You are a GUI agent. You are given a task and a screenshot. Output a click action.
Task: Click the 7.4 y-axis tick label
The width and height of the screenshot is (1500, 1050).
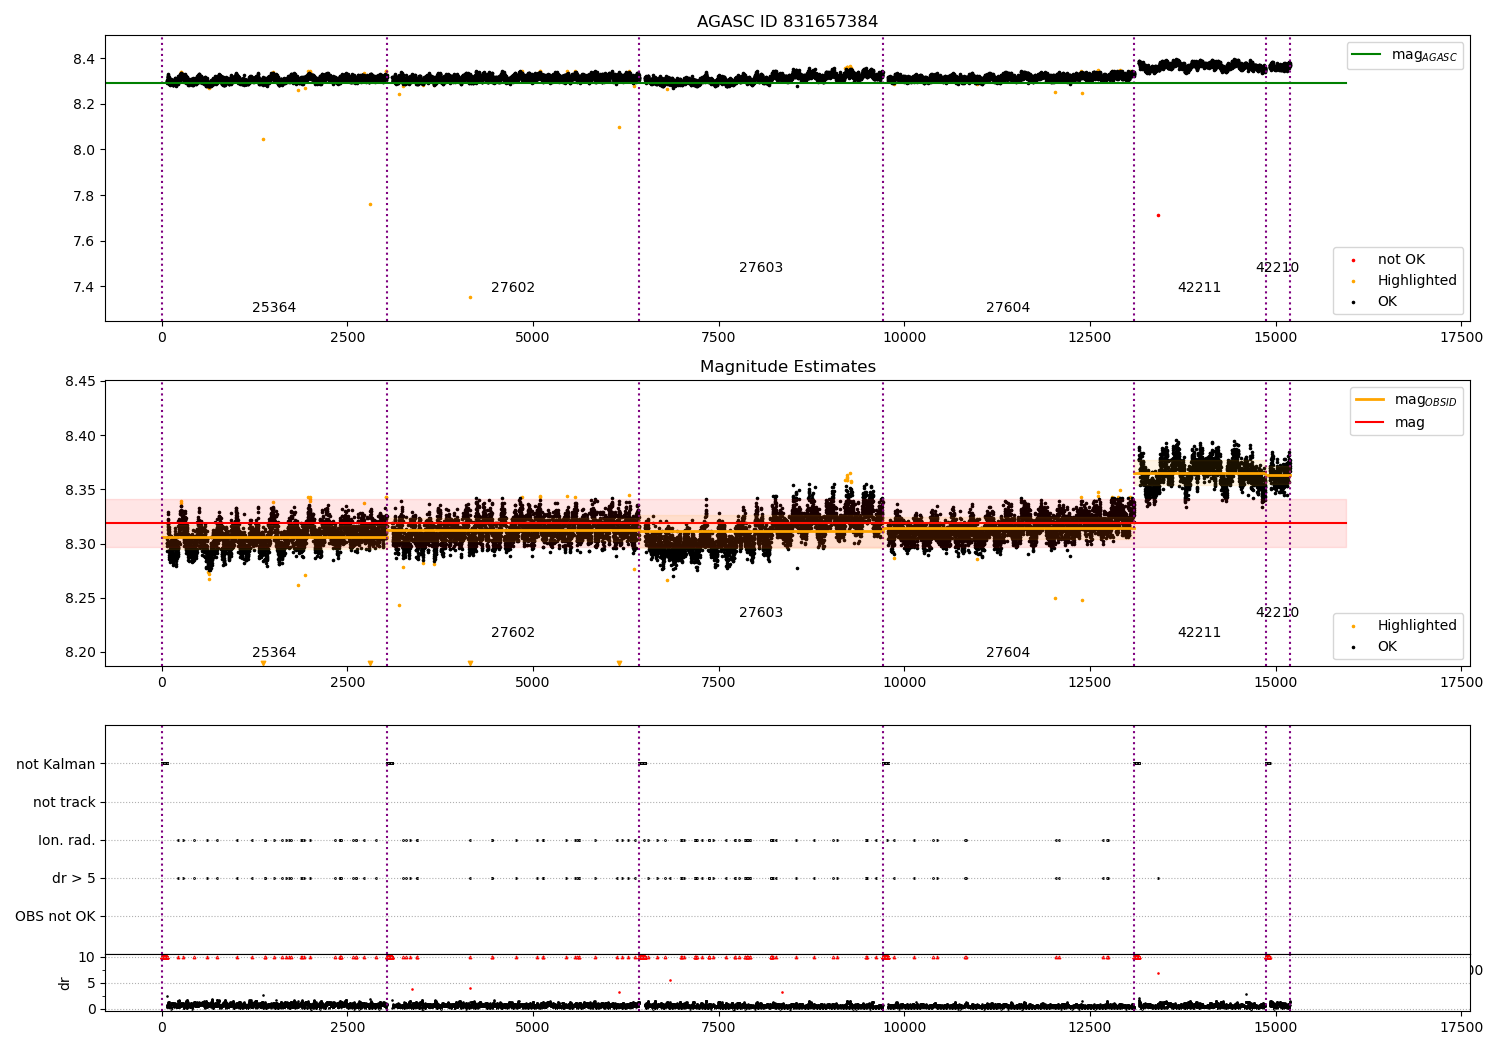(84, 288)
